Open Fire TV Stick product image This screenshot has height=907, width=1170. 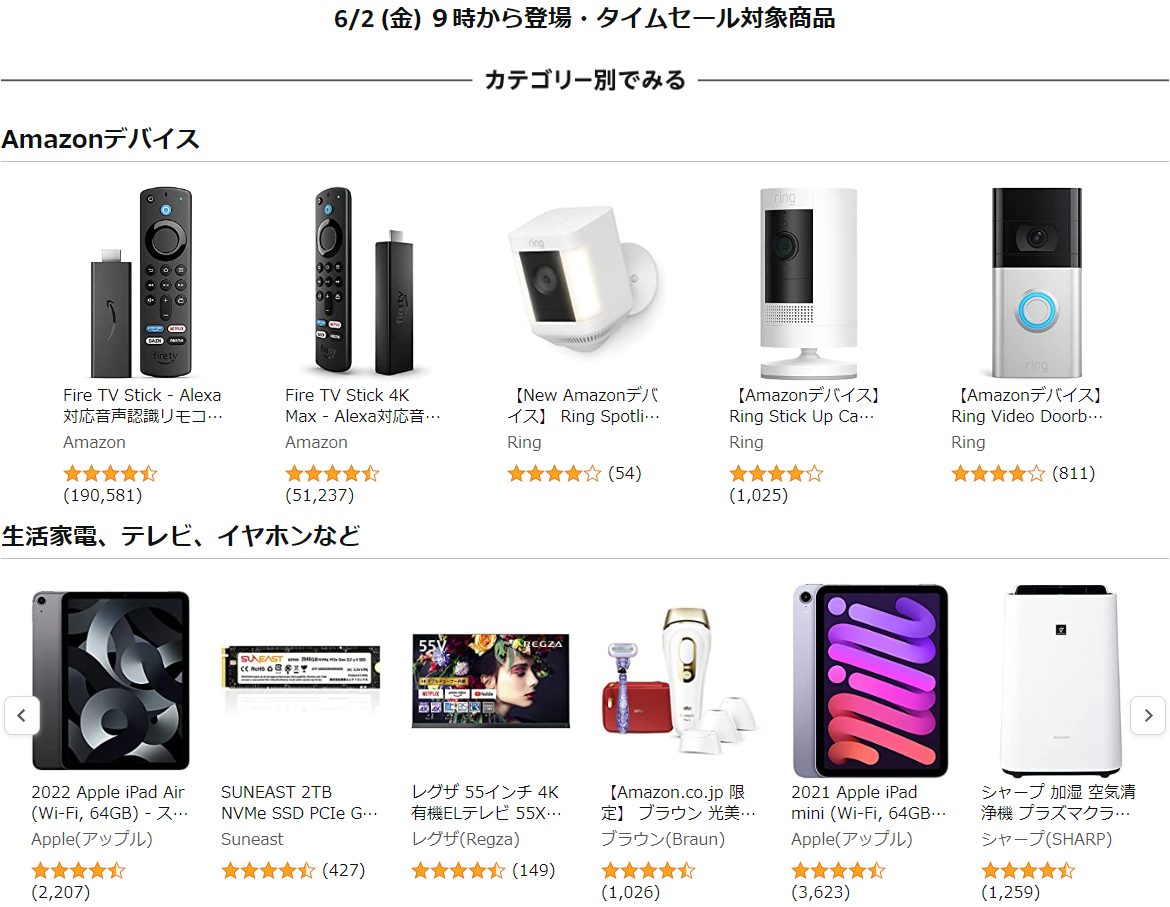tap(142, 282)
